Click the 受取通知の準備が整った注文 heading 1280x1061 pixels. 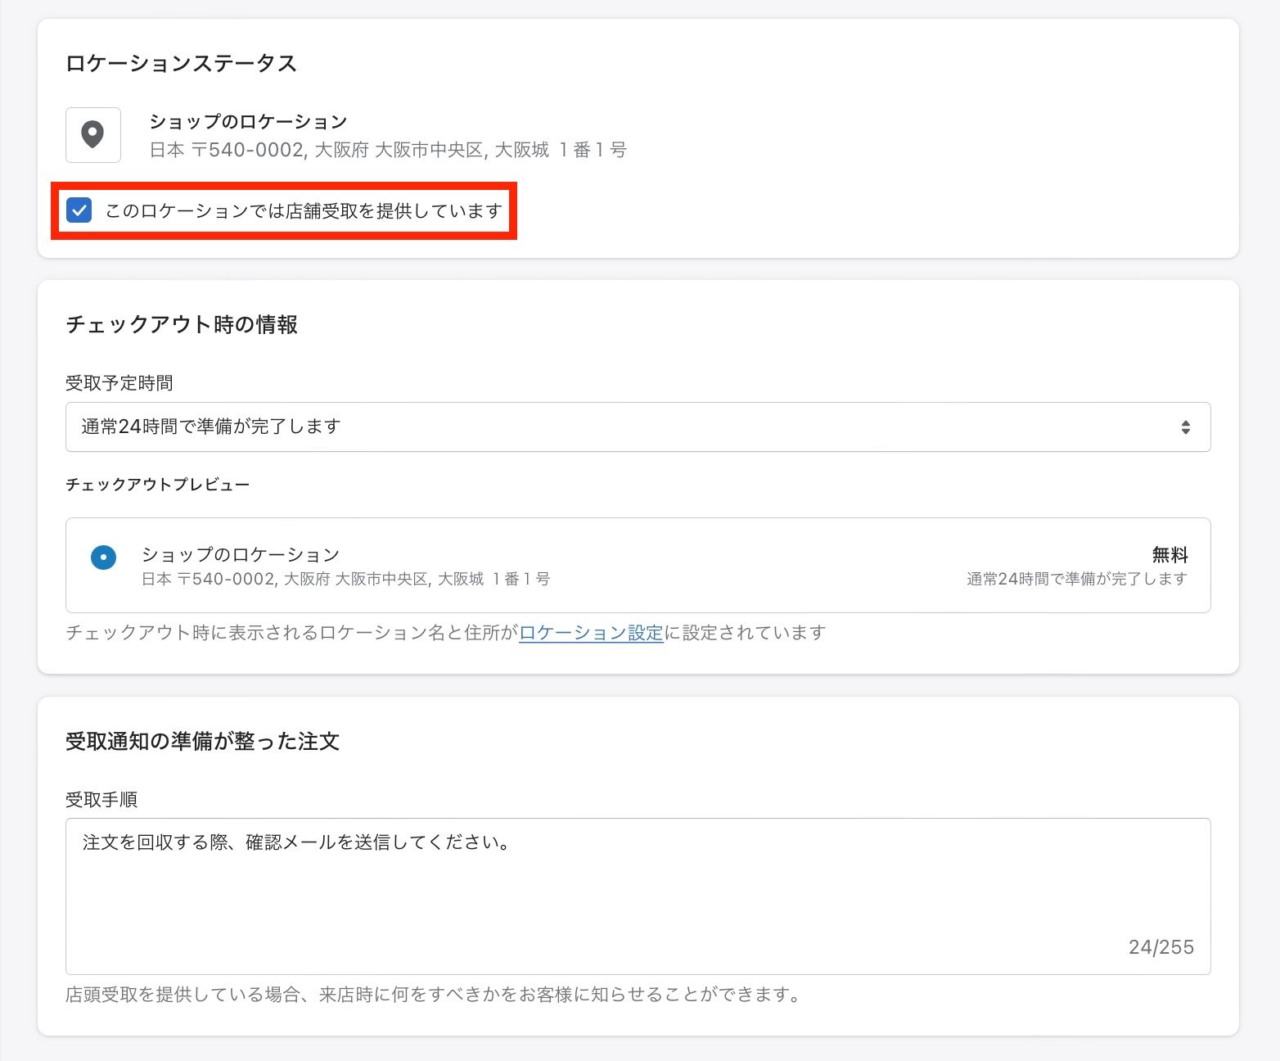pos(203,741)
